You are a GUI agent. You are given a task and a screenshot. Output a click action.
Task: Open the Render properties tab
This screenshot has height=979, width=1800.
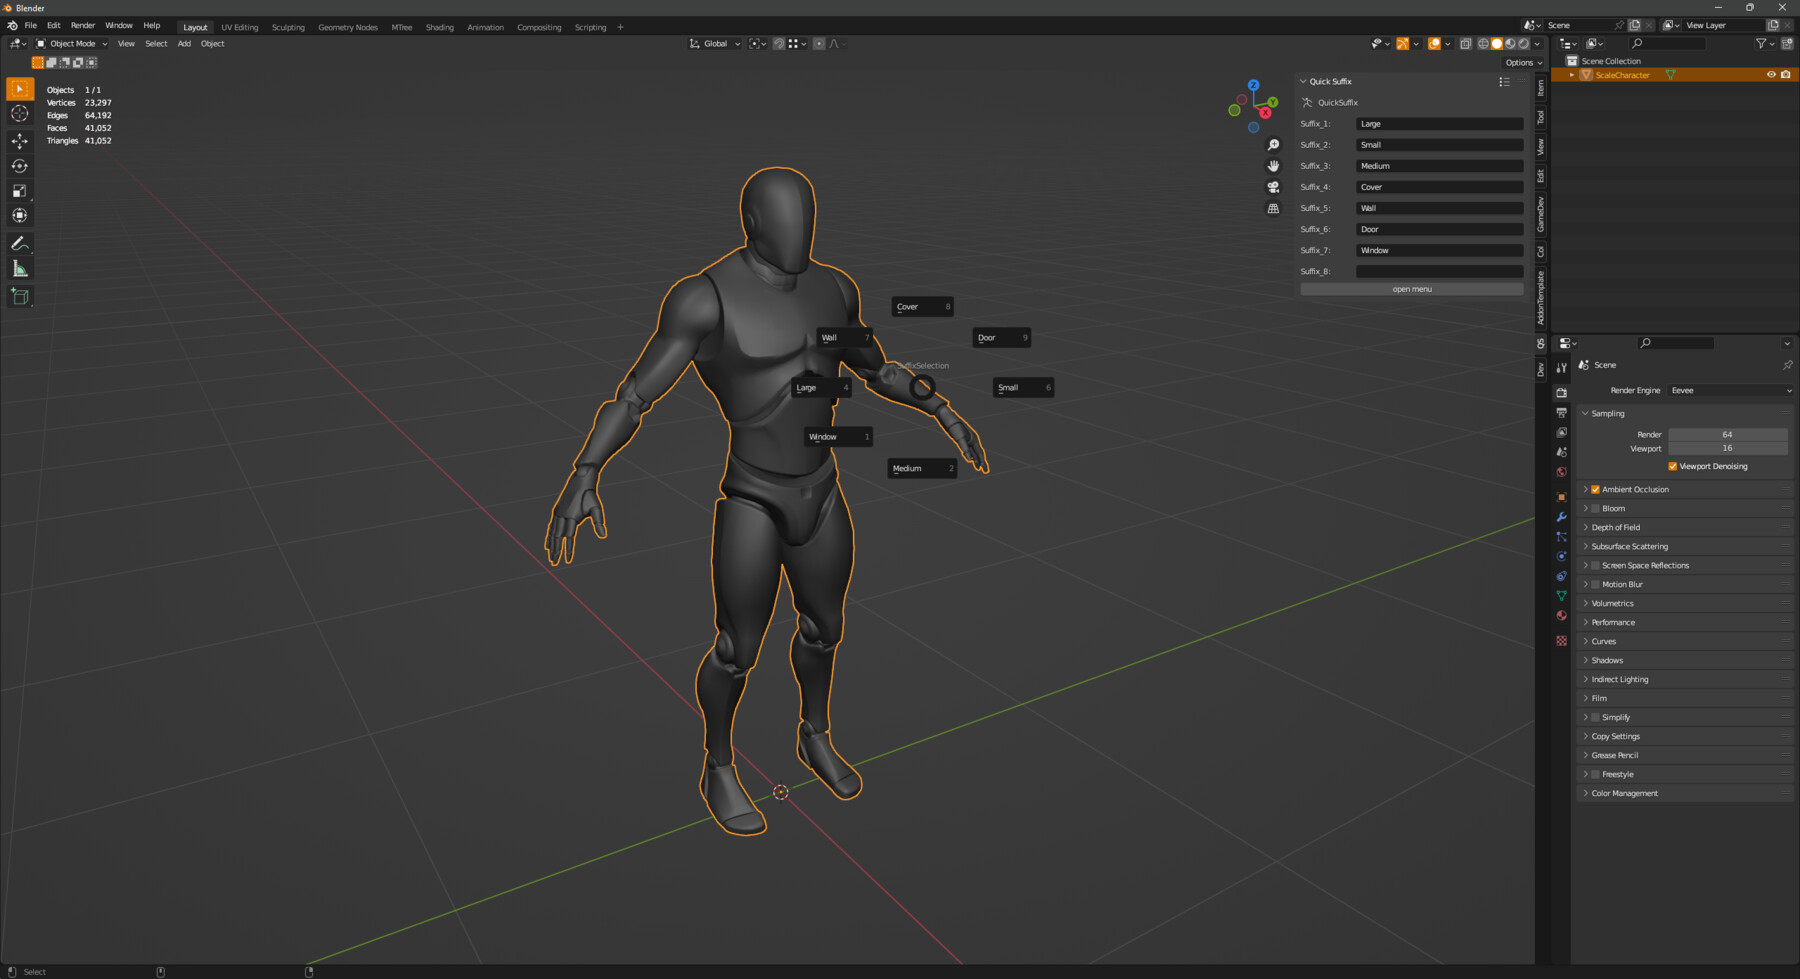click(1561, 392)
